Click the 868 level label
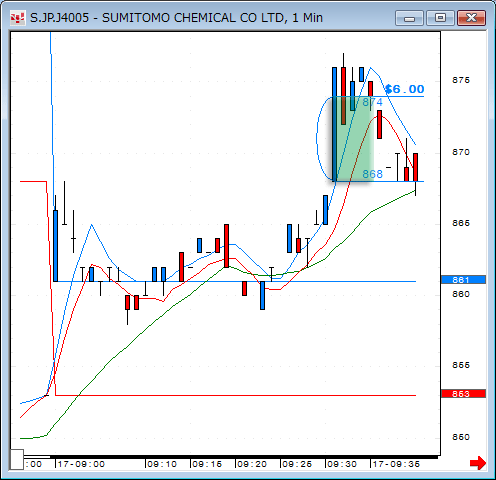The image size is (496, 480). pyautogui.click(x=372, y=174)
